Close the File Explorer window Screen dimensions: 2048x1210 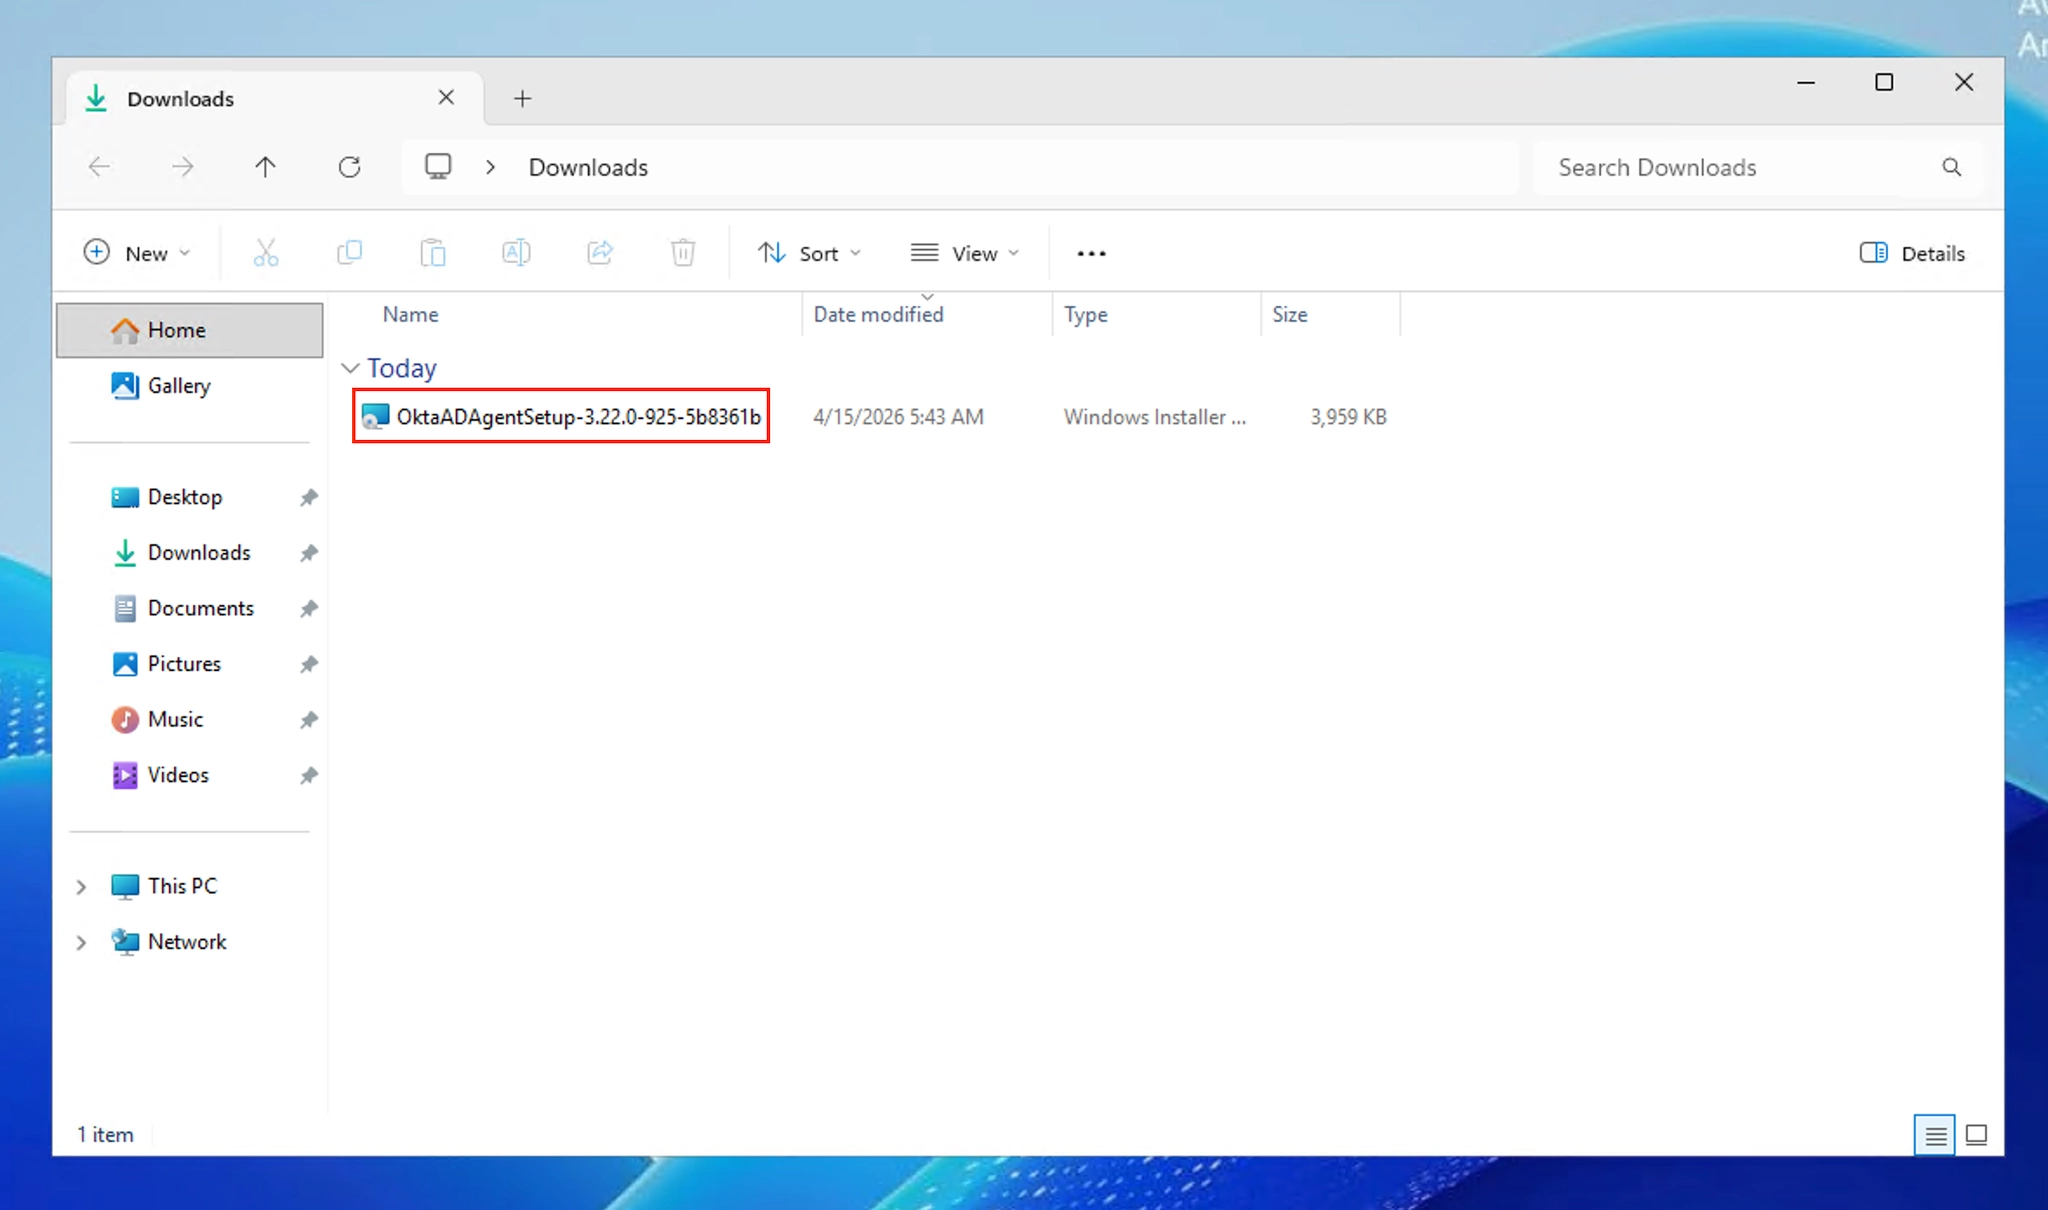1964,82
